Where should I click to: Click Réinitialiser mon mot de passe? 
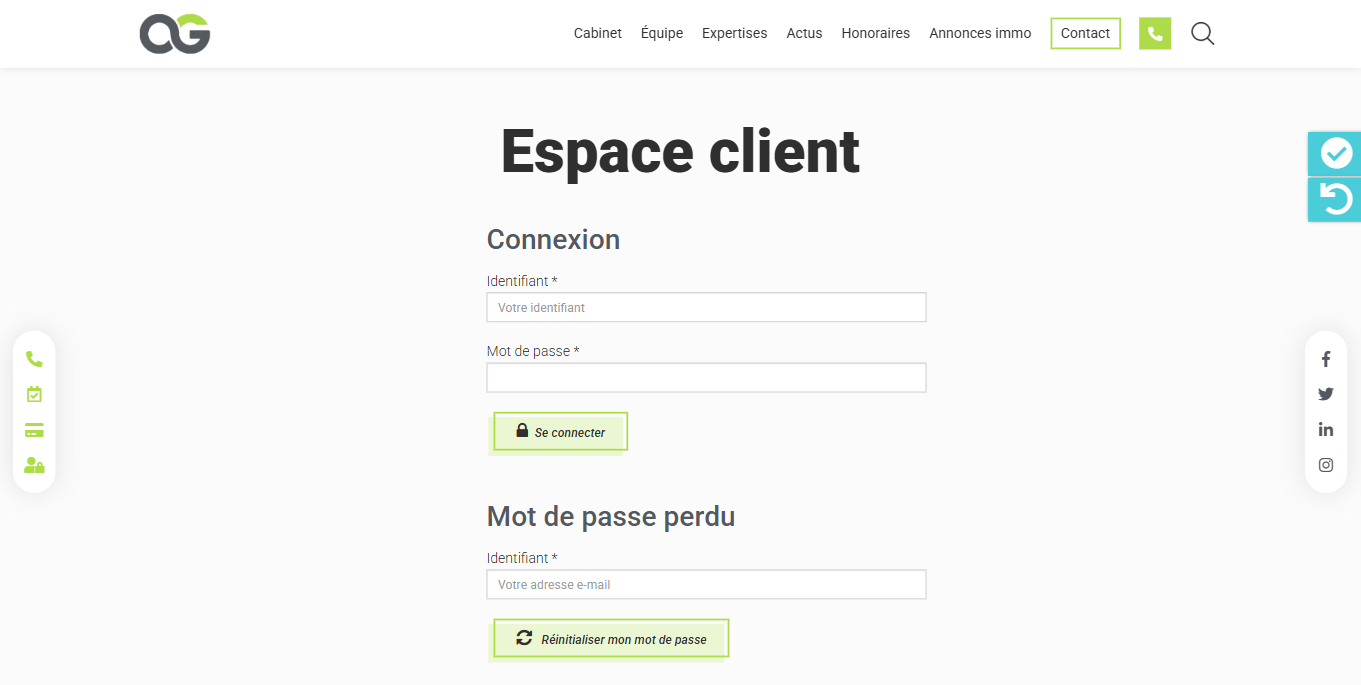pos(611,639)
